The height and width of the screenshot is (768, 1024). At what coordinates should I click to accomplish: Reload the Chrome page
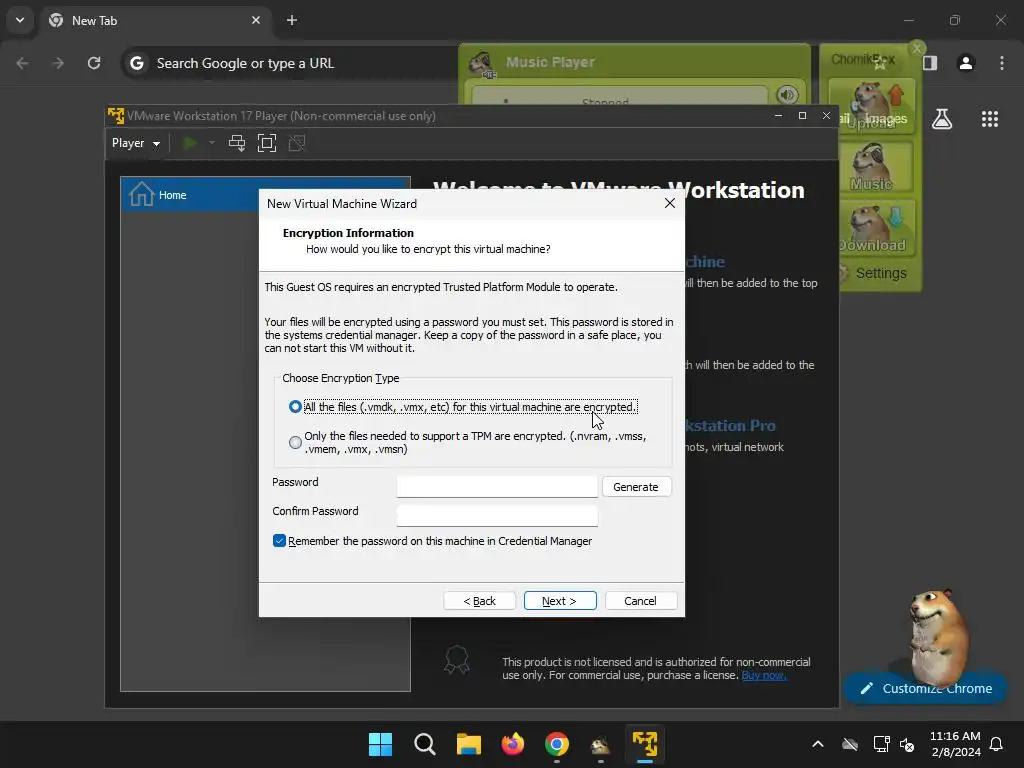coord(94,63)
